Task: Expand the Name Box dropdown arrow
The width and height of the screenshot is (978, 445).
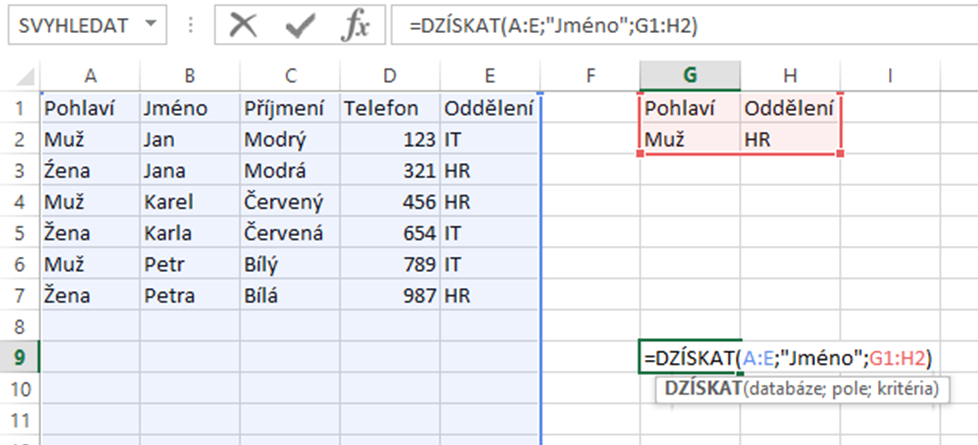Action: coord(150,25)
